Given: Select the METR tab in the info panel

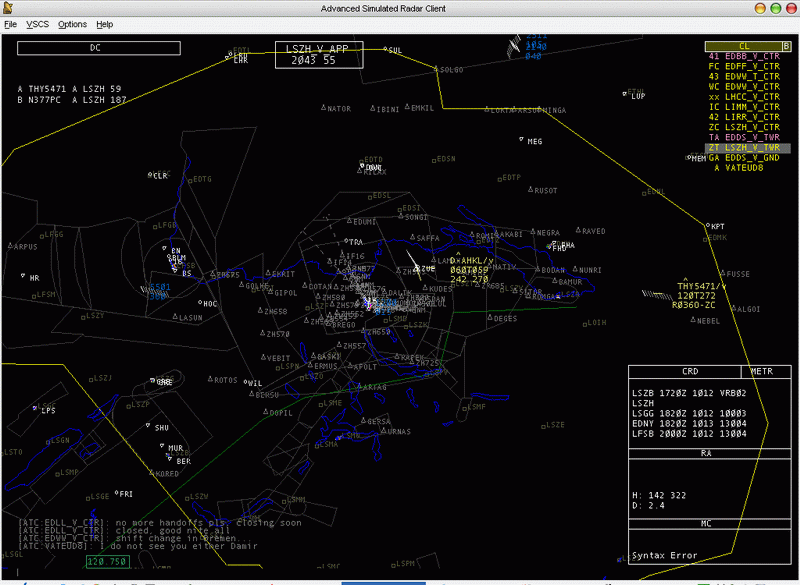Looking at the screenshot, I should click(x=761, y=371).
